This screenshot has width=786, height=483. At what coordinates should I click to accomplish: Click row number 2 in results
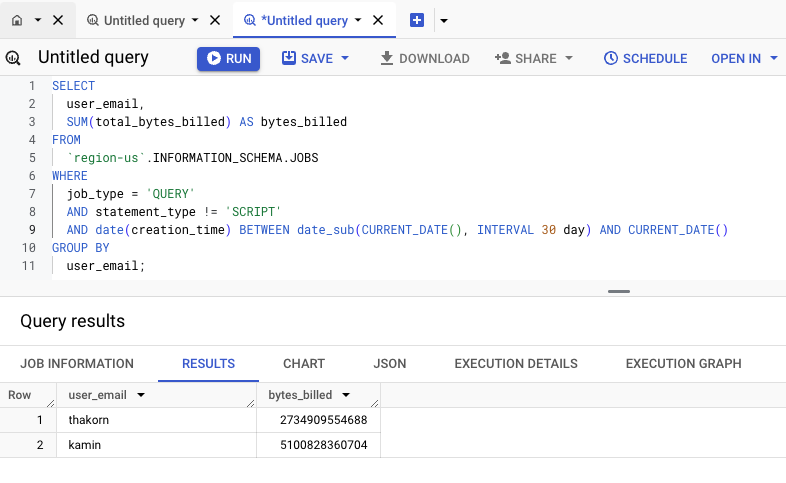click(40, 445)
